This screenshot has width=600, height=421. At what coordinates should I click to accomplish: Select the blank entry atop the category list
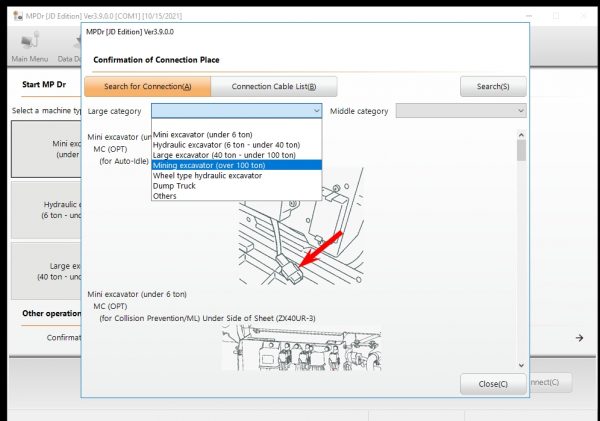(x=236, y=125)
